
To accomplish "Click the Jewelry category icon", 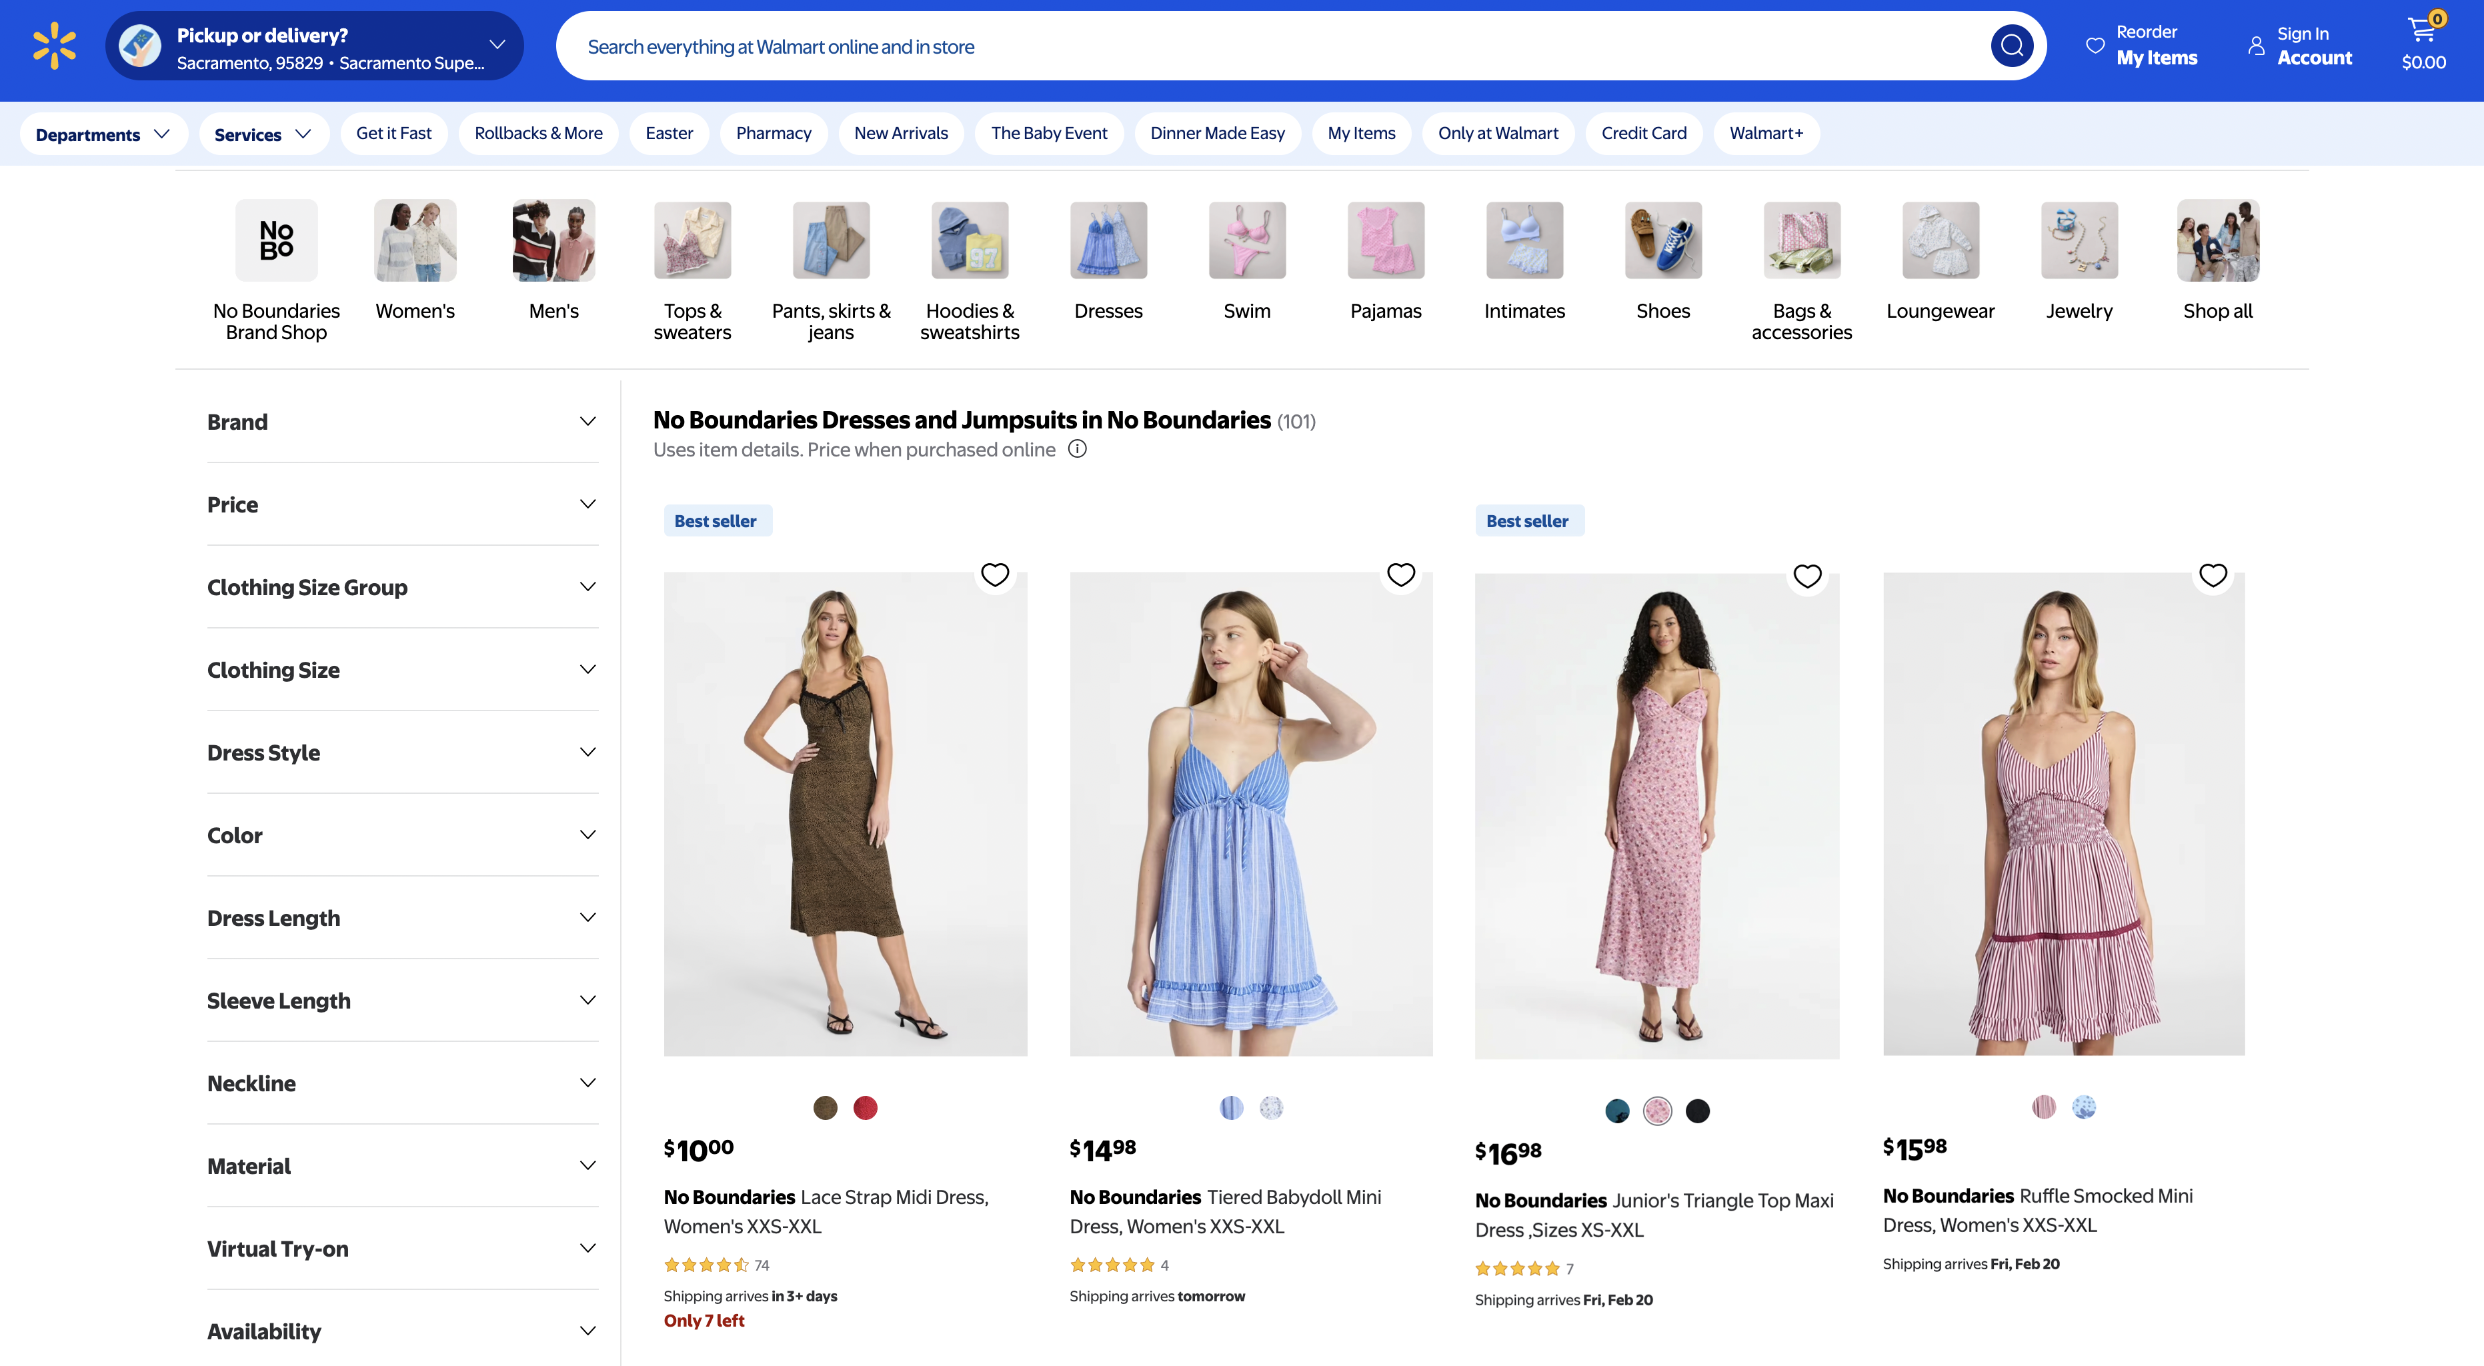I will pyautogui.click(x=2078, y=240).
